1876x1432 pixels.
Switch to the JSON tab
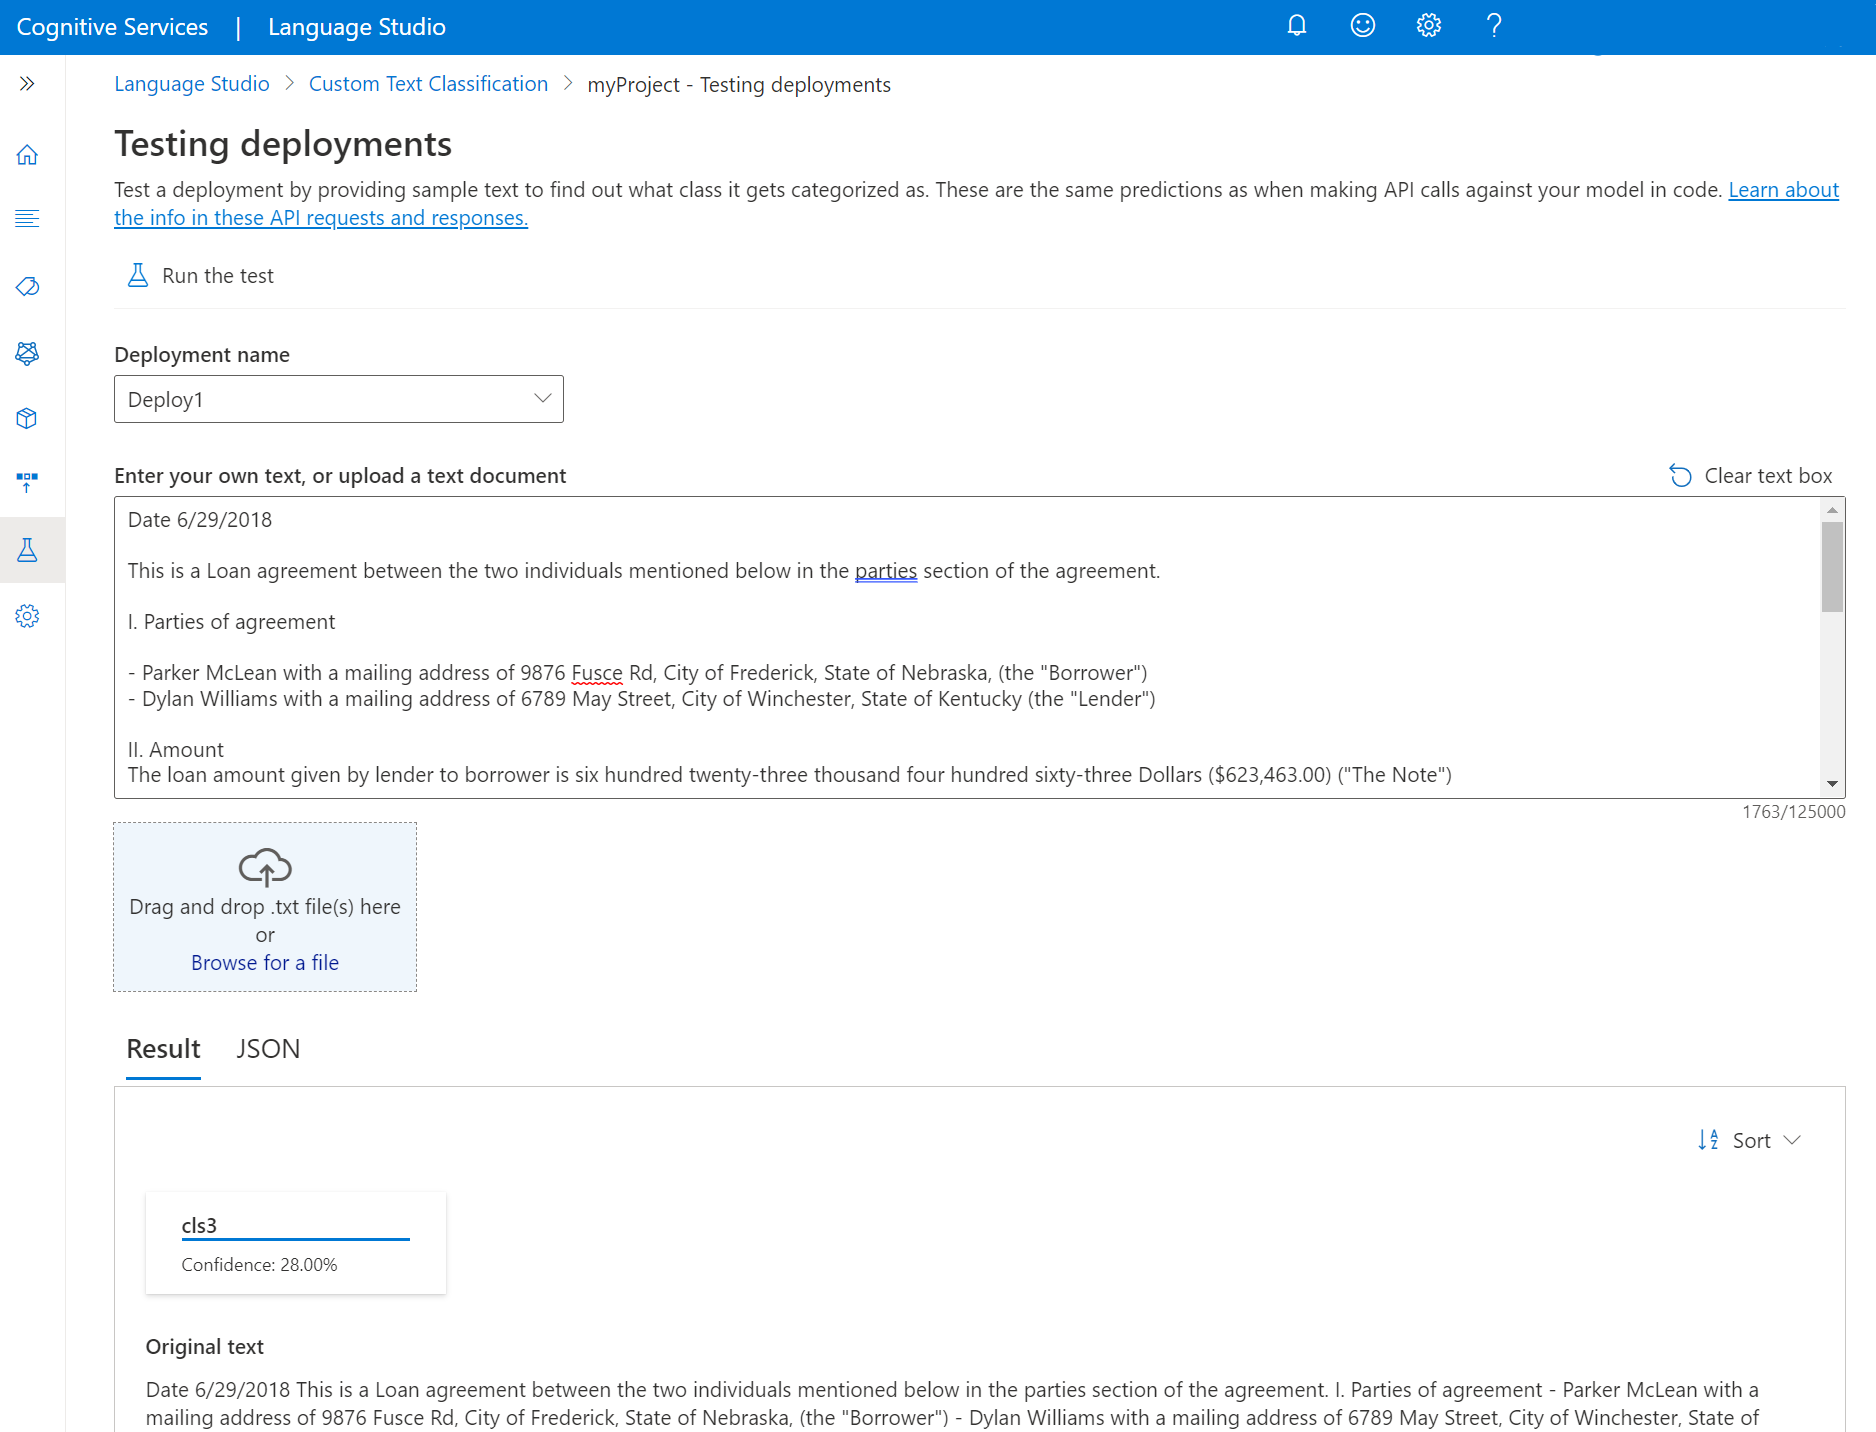pos(268,1049)
